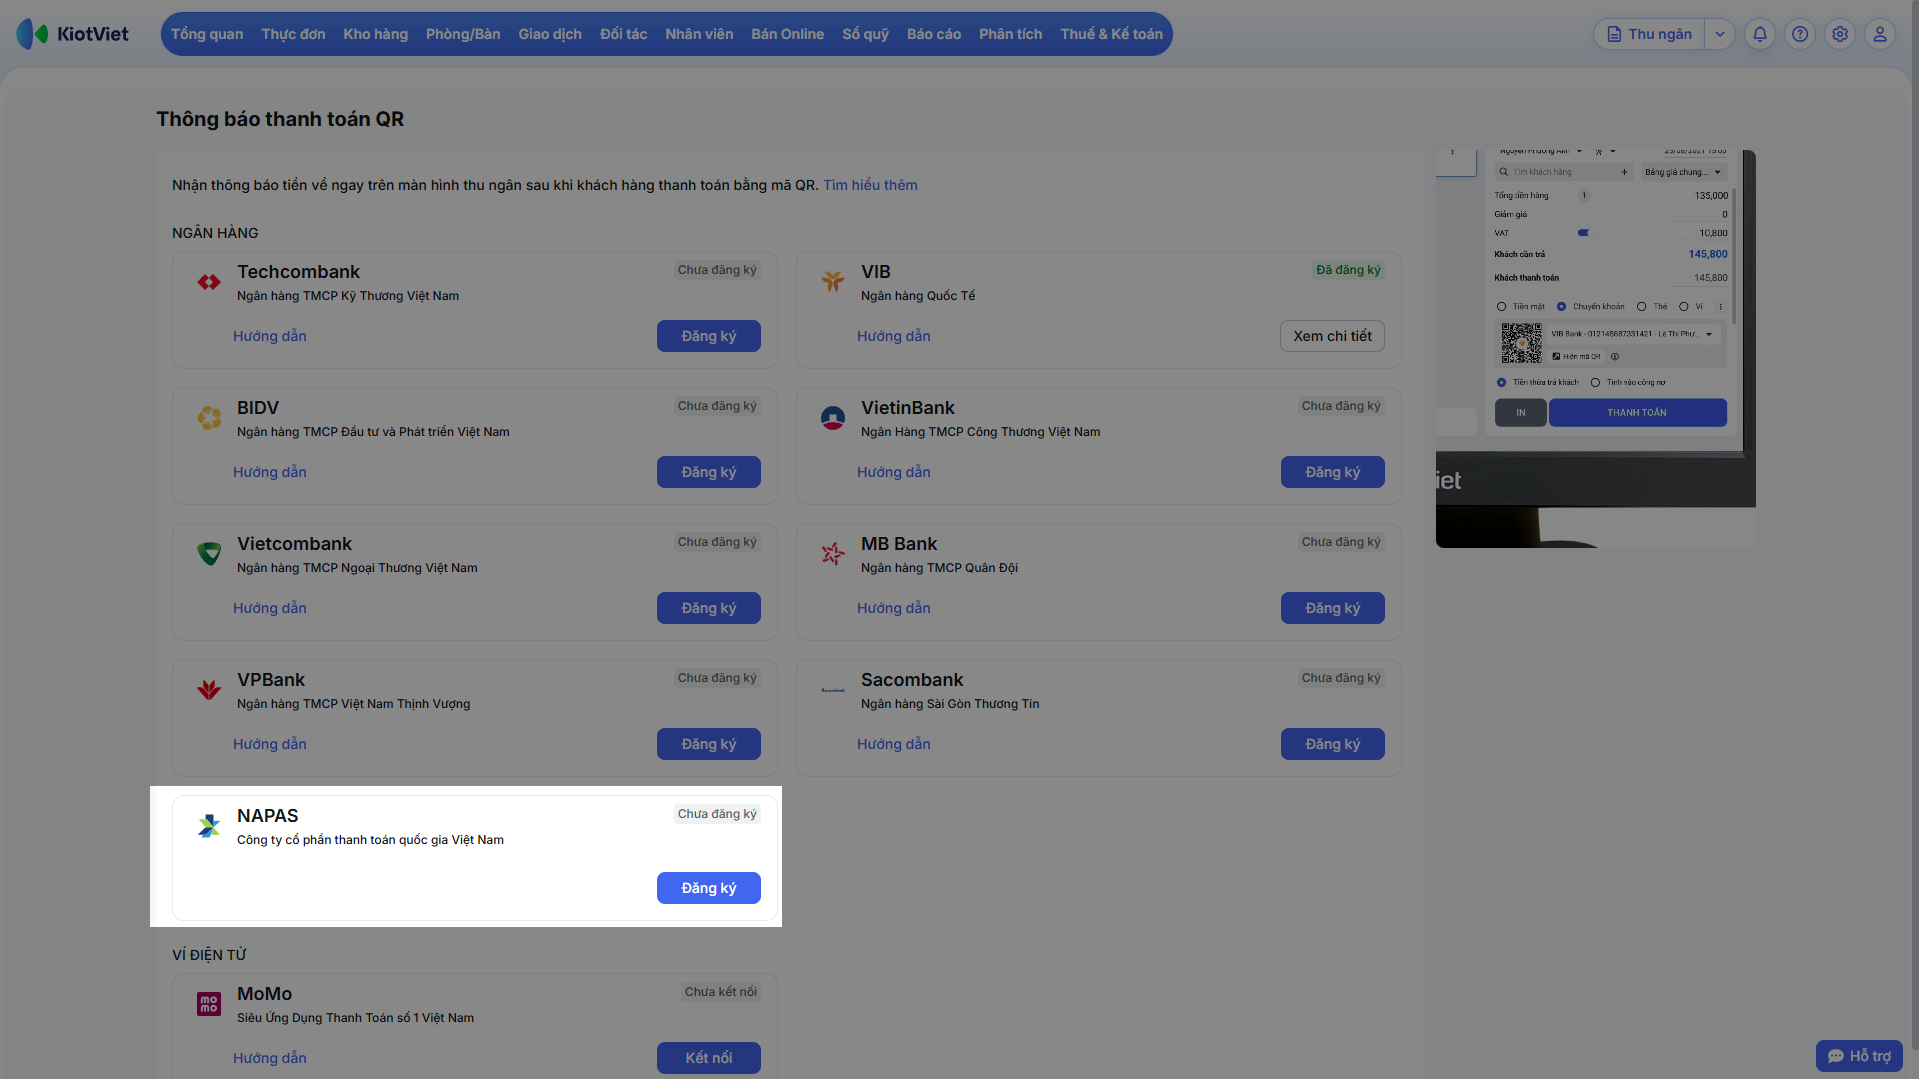This screenshot has height=1080, width=1920.
Task: Open the help question mark icon
Action: [x=1800, y=34]
